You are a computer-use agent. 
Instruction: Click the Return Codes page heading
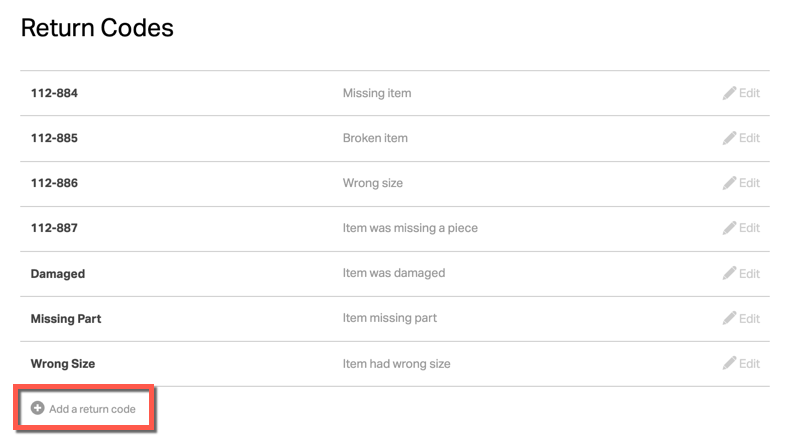(x=97, y=28)
